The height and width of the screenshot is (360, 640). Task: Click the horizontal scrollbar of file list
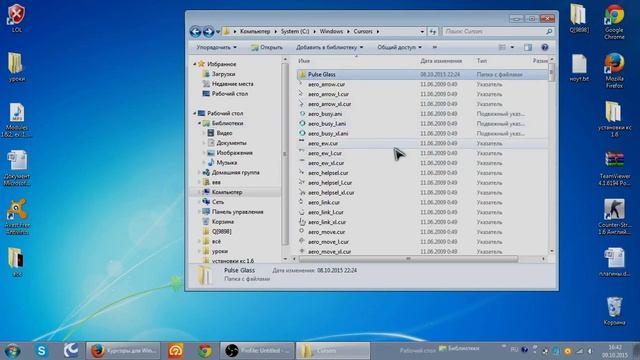point(408,259)
